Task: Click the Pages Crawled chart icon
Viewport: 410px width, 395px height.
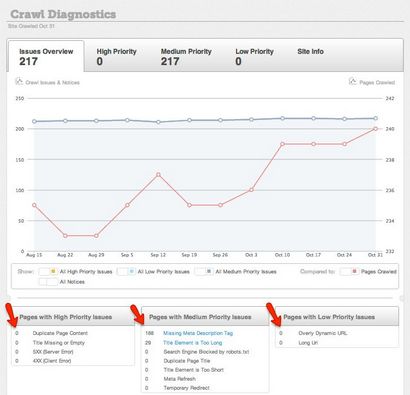Action: tap(353, 81)
